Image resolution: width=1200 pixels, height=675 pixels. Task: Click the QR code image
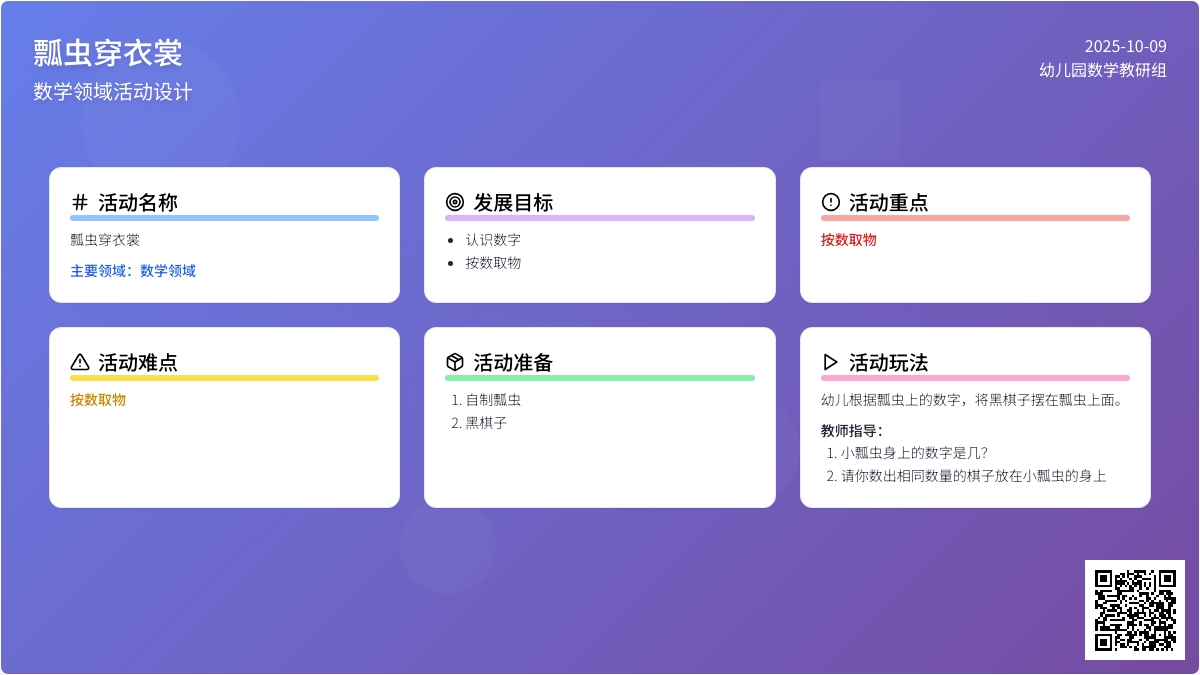[x=1134, y=609]
